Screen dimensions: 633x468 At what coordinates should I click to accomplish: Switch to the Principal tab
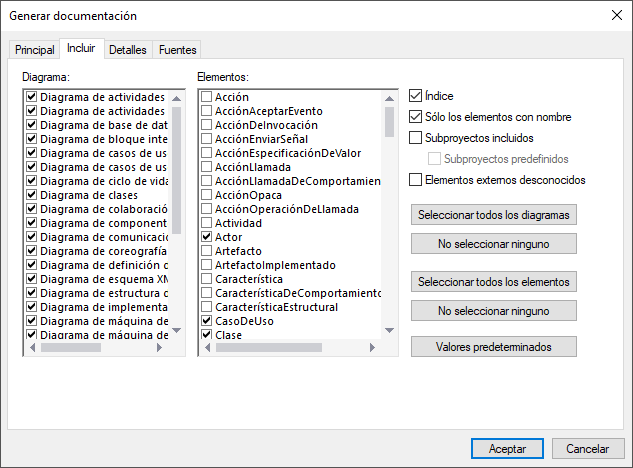tap(34, 49)
